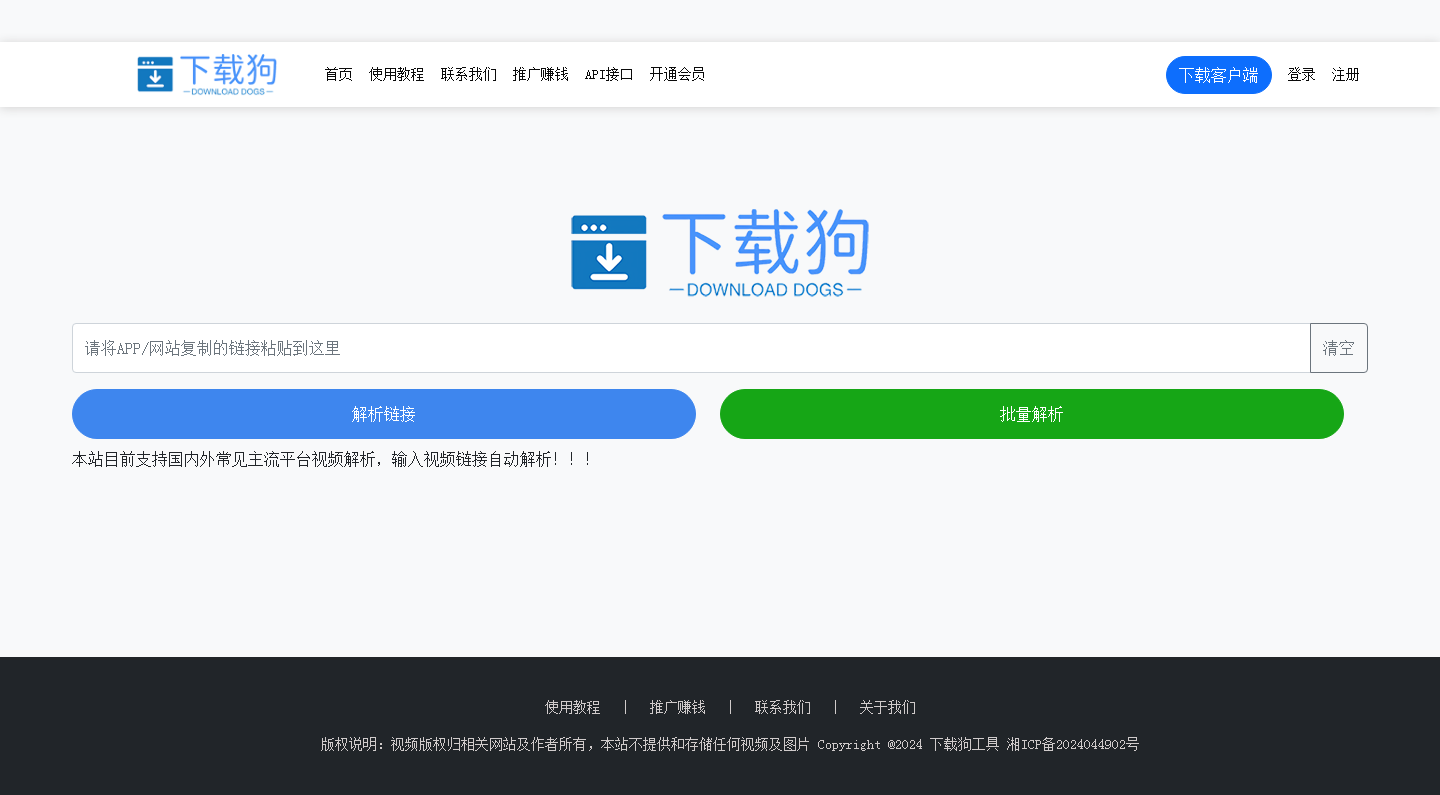1440x795 pixels.
Task: Open the 注册 page
Action: [x=1345, y=74]
